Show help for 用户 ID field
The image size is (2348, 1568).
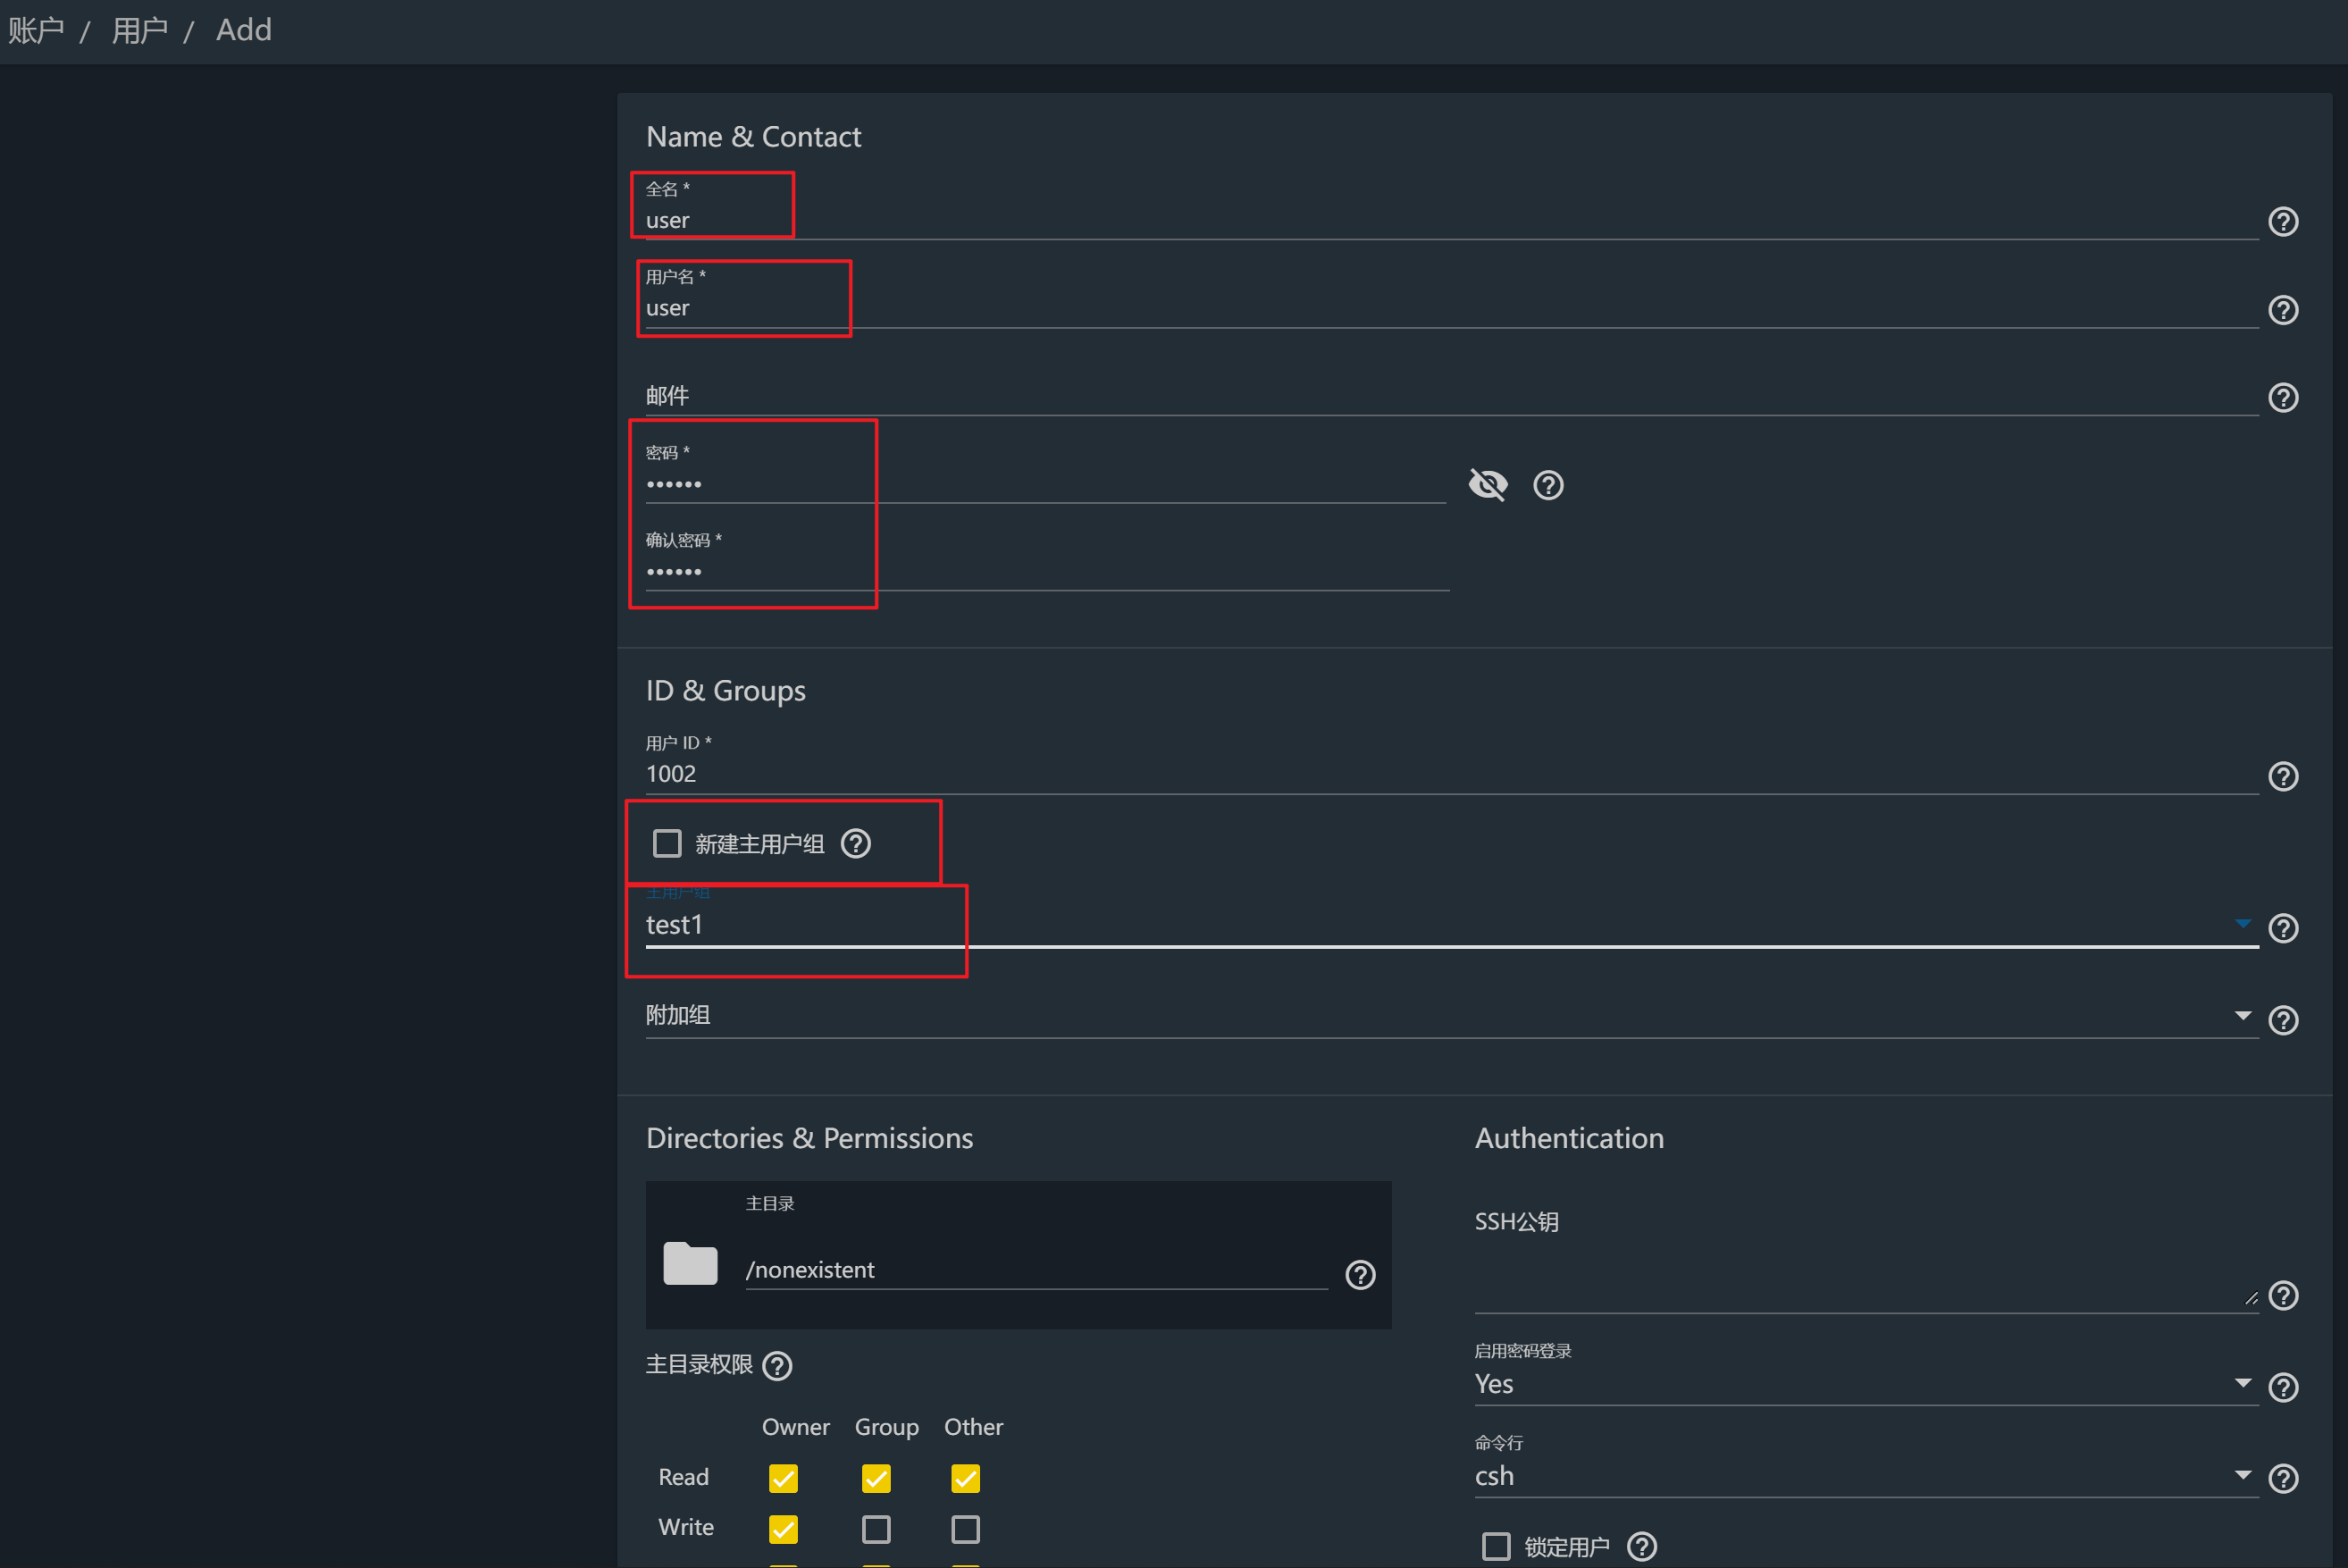[x=2282, y=776]
